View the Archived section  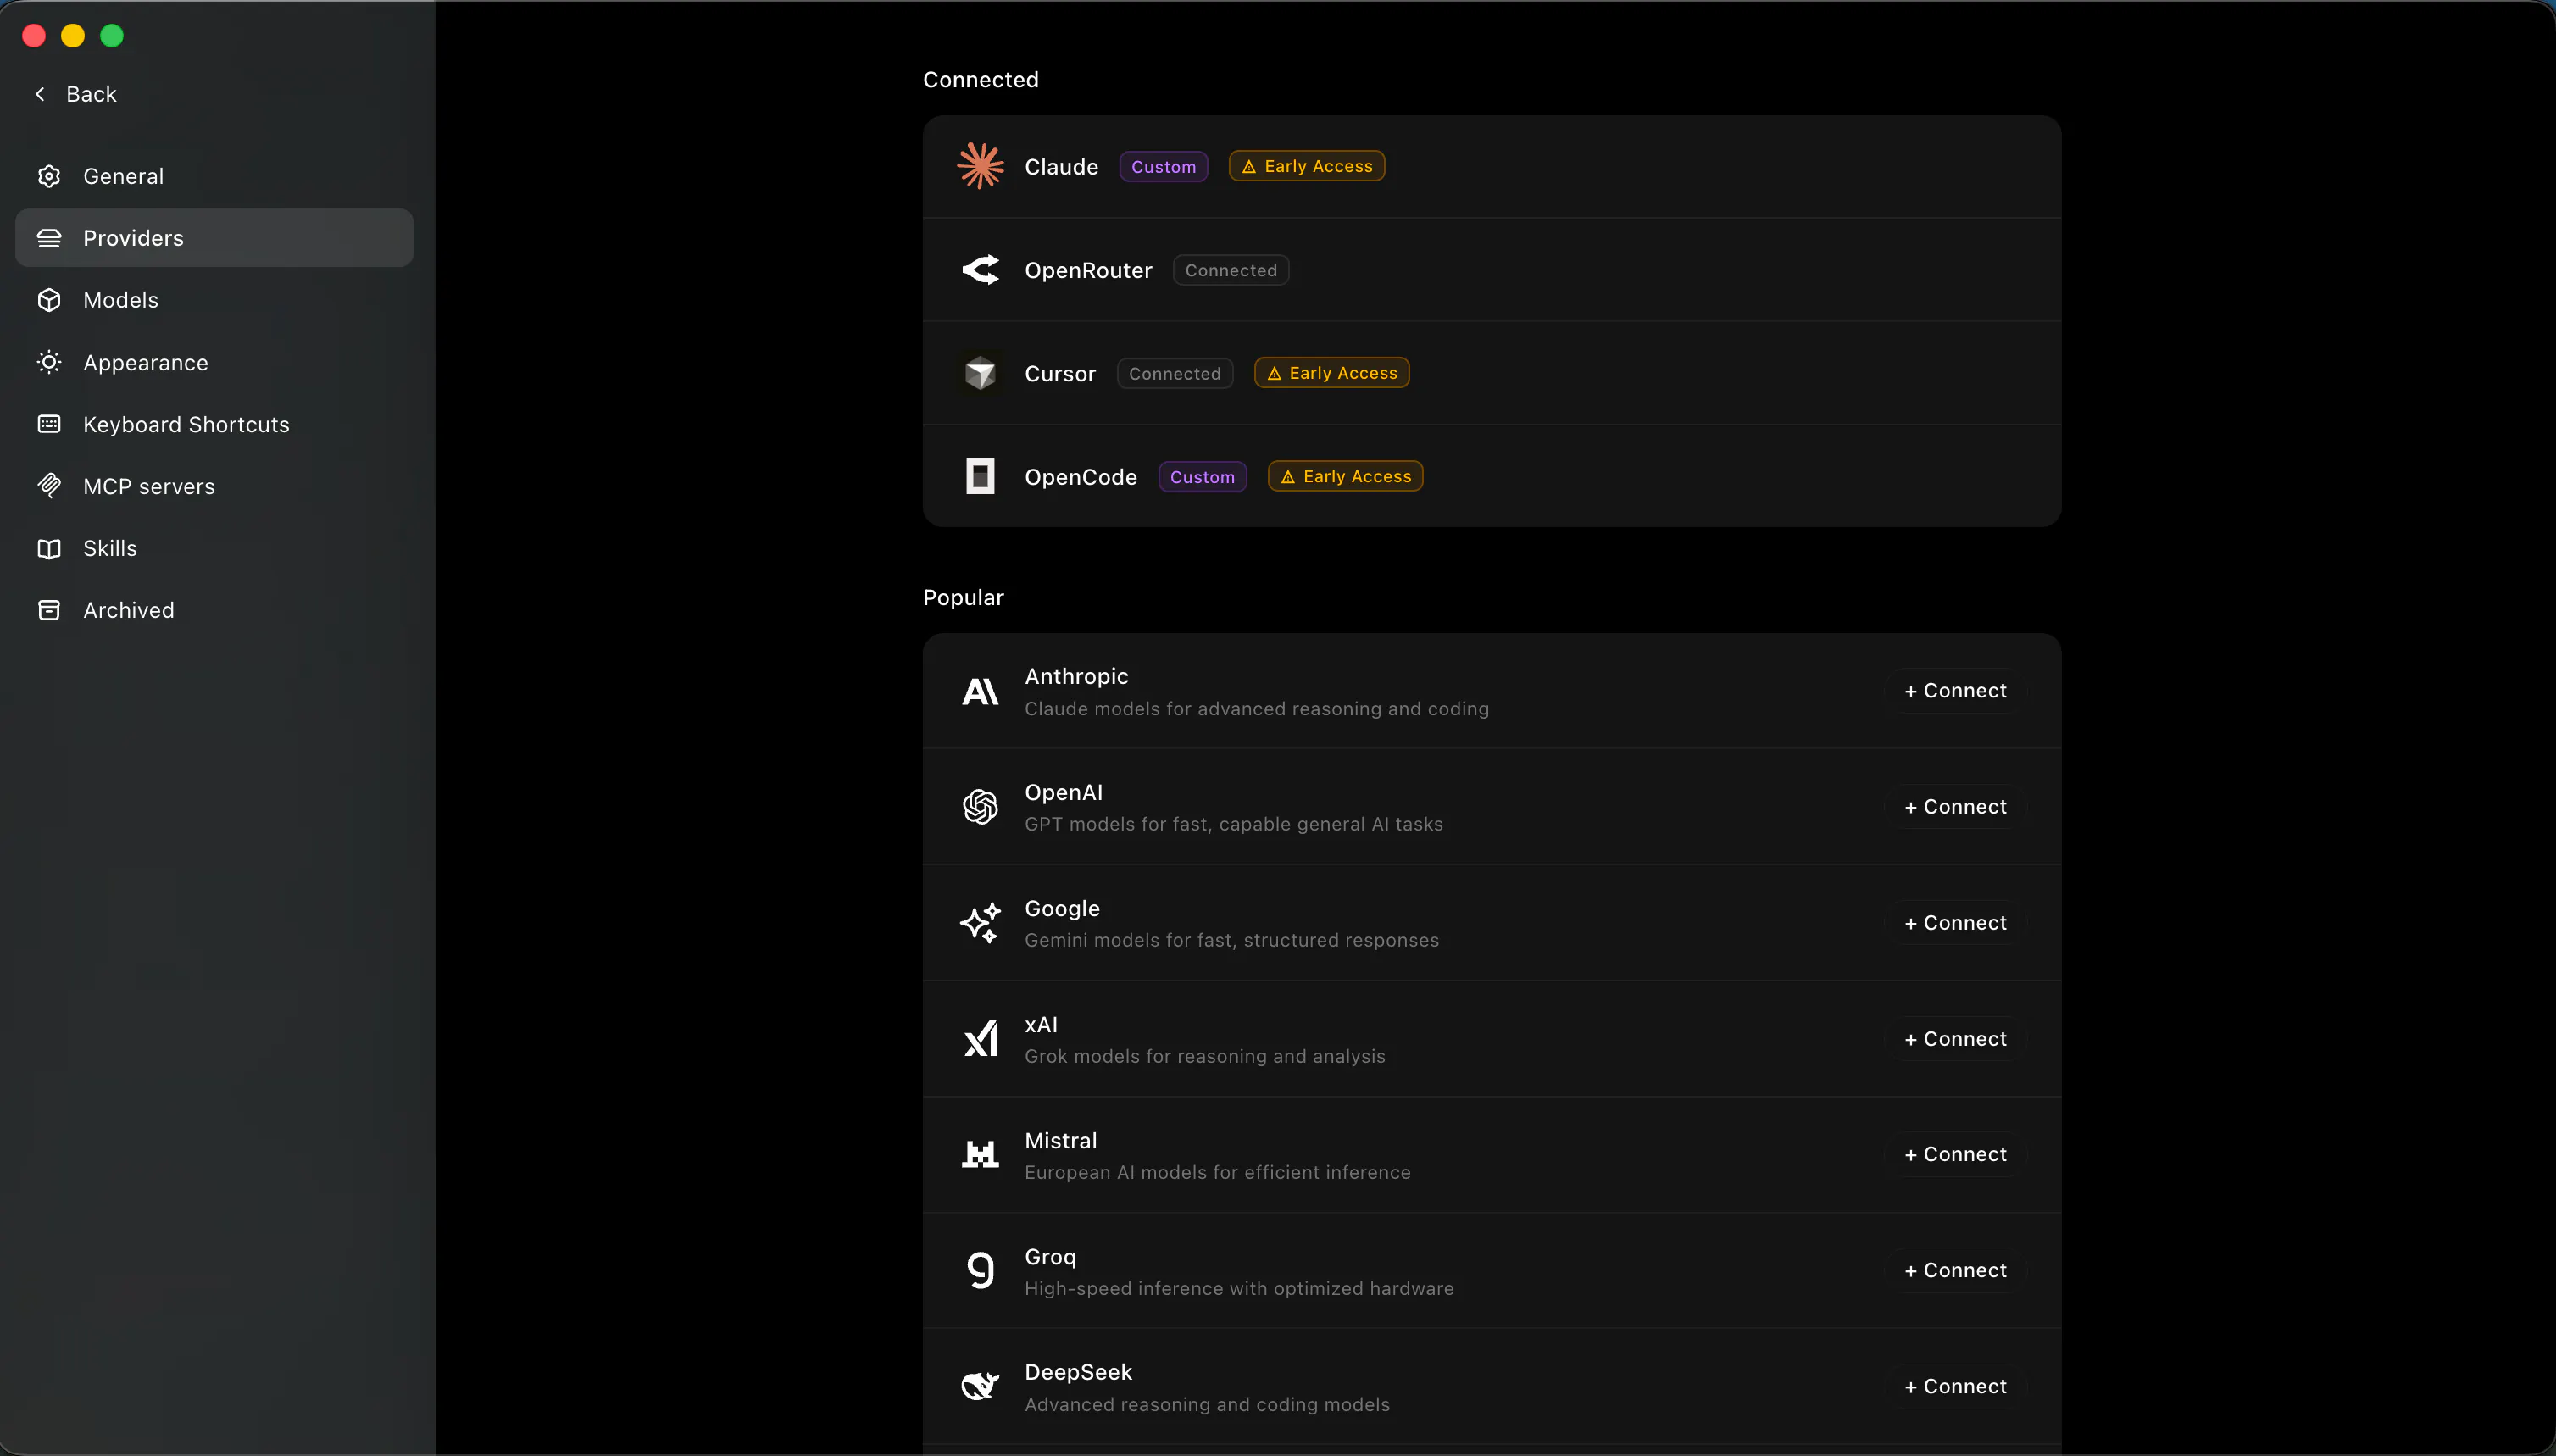click(x=214, y=610)
